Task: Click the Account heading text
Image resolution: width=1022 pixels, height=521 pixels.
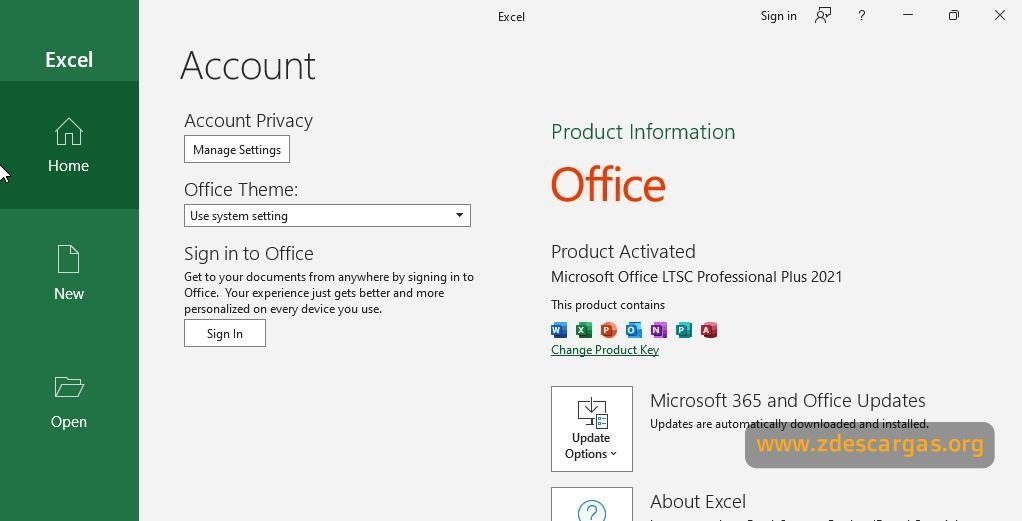Action: [248, 66]
